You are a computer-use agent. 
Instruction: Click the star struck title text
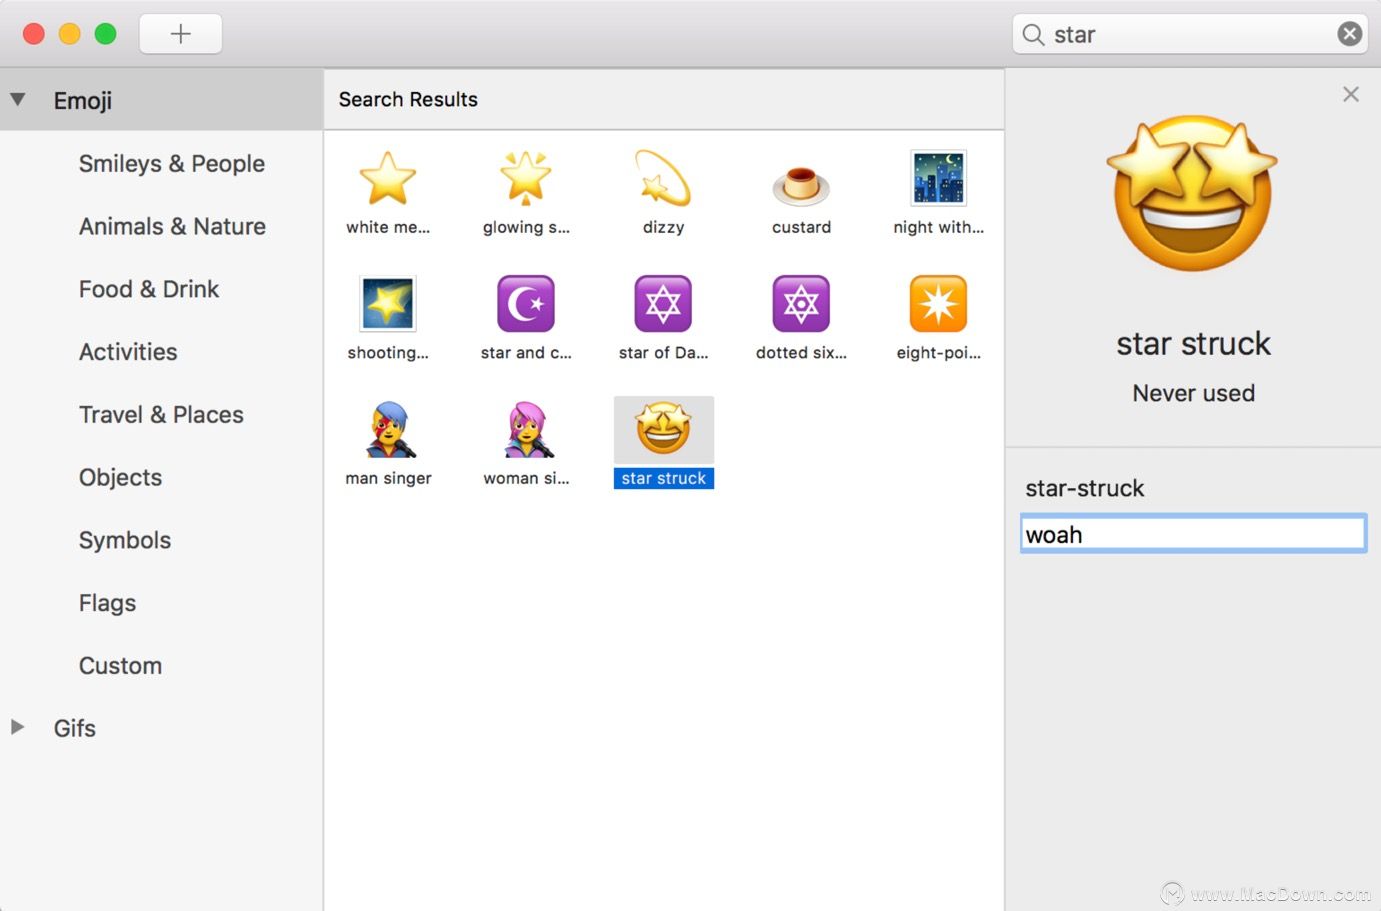point(1193,344)
